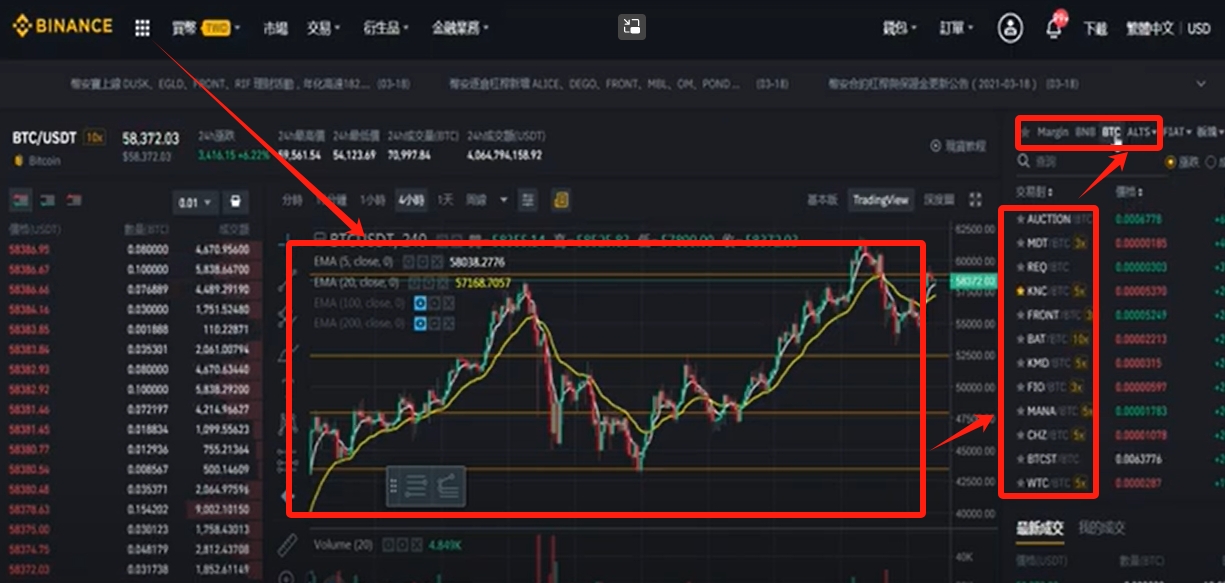Screen dimensions: 1225x583
Task: Open the 市場 markets page
Action: (275, 28)
